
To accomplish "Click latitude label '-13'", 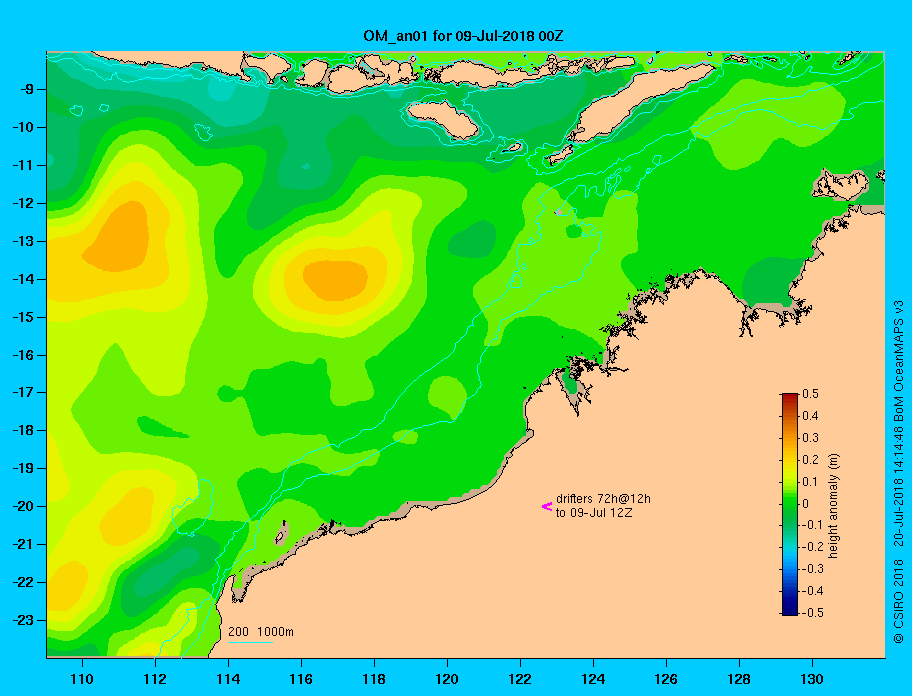I will [x=23, y=241].
